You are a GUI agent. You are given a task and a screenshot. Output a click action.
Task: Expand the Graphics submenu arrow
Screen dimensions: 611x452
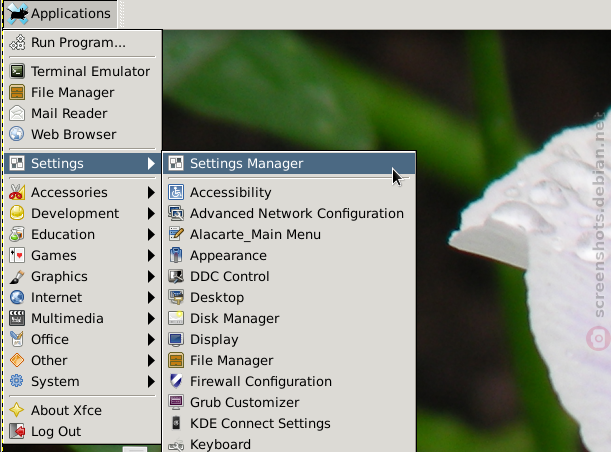[151, 276]
